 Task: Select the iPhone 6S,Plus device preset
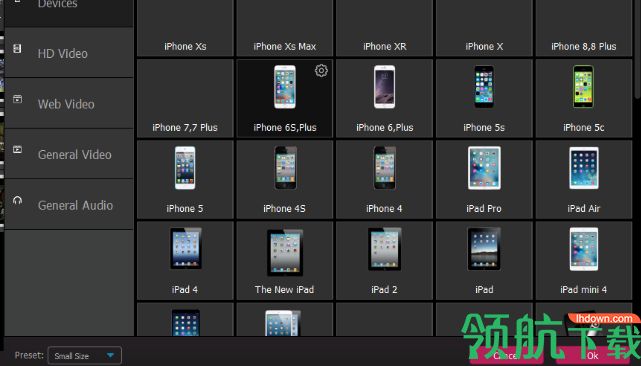tap(285, 98)
